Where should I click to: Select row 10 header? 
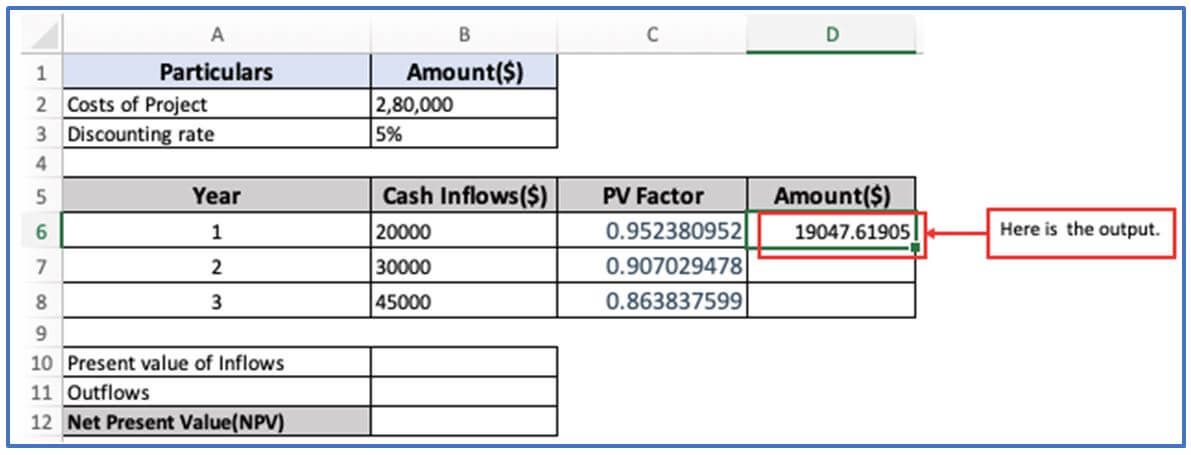42,362
